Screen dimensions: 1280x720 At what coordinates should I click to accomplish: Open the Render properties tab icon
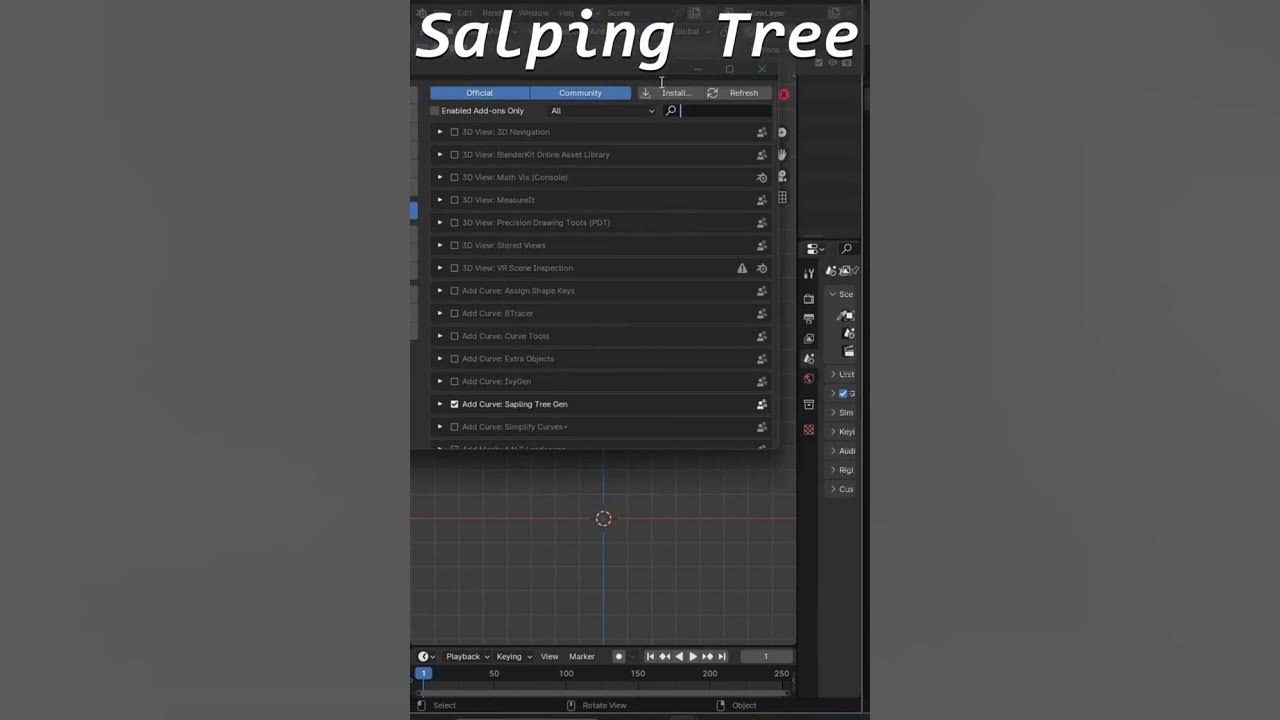[809, 299]
